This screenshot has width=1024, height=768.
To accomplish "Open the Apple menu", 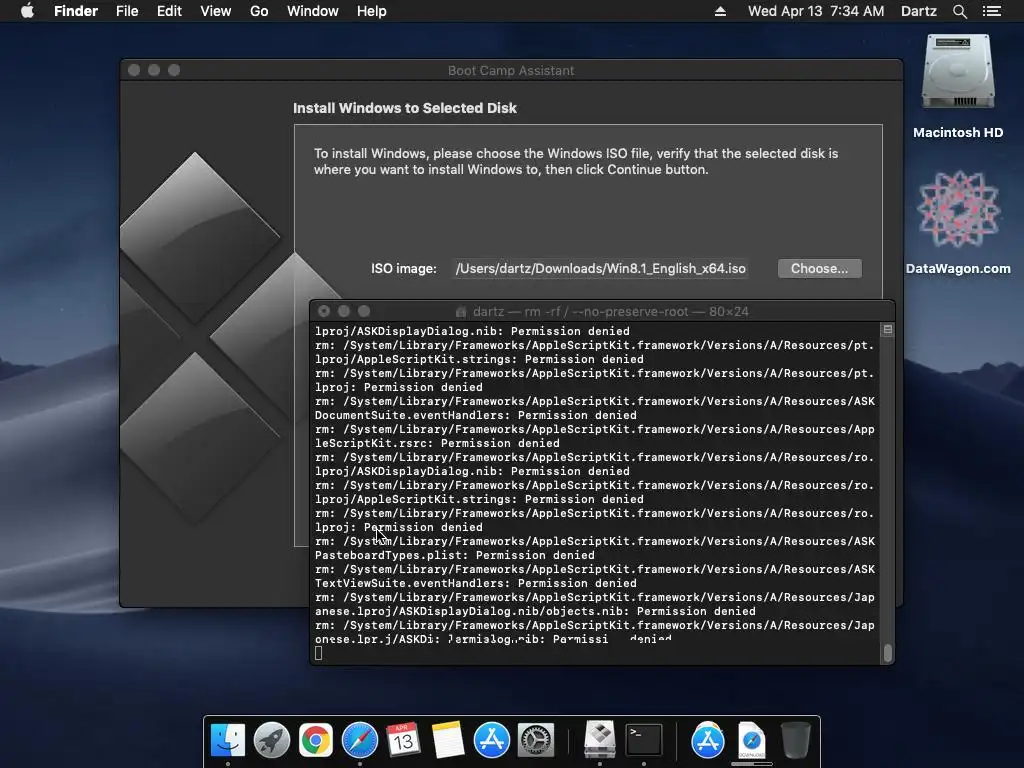I will point(27,11).
